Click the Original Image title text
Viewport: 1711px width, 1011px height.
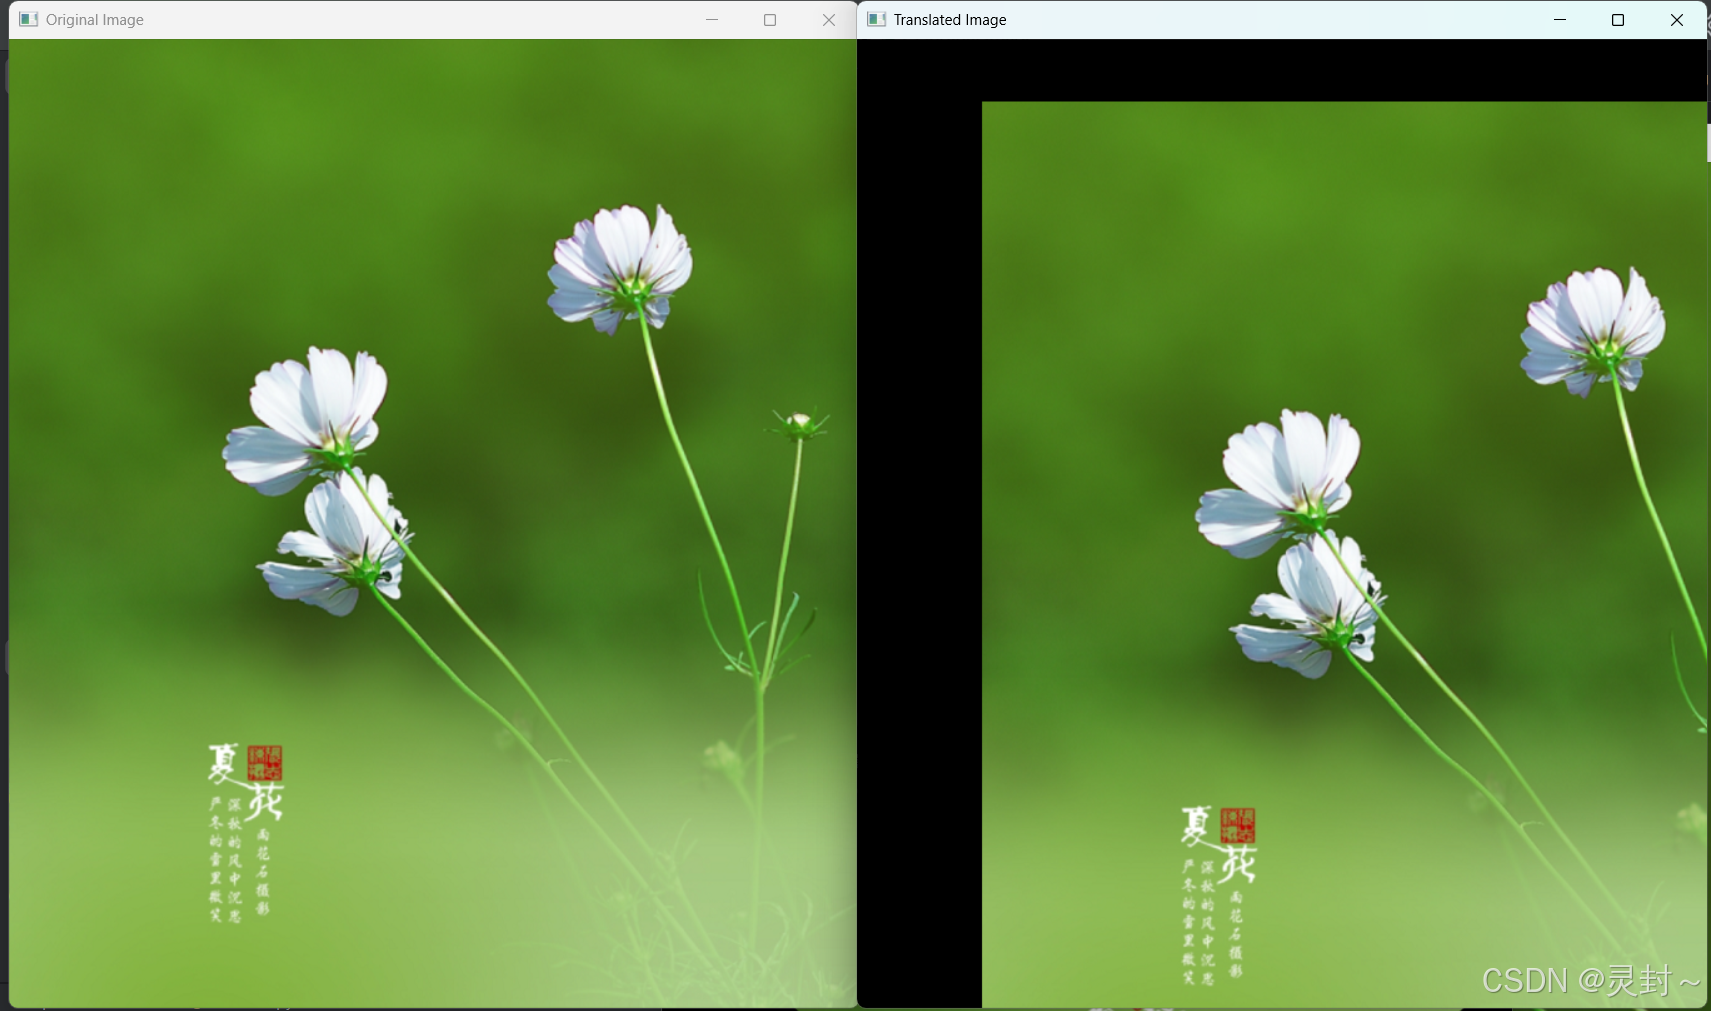tap(95, 20)
